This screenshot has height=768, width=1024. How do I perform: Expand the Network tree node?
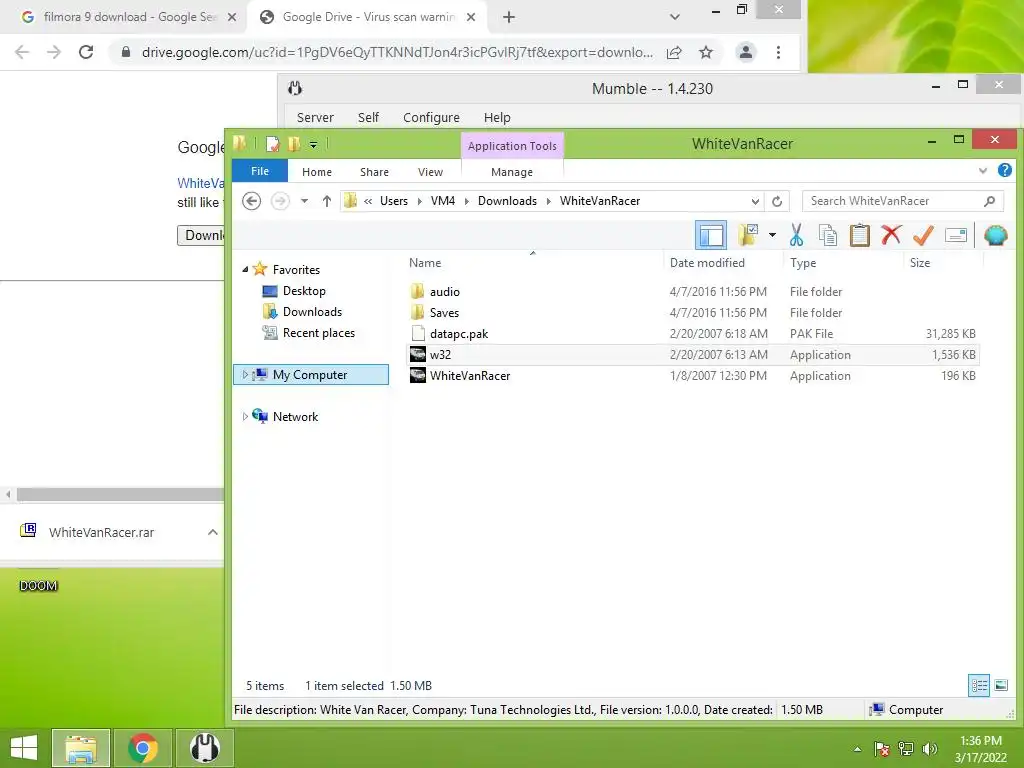point(245,417)
